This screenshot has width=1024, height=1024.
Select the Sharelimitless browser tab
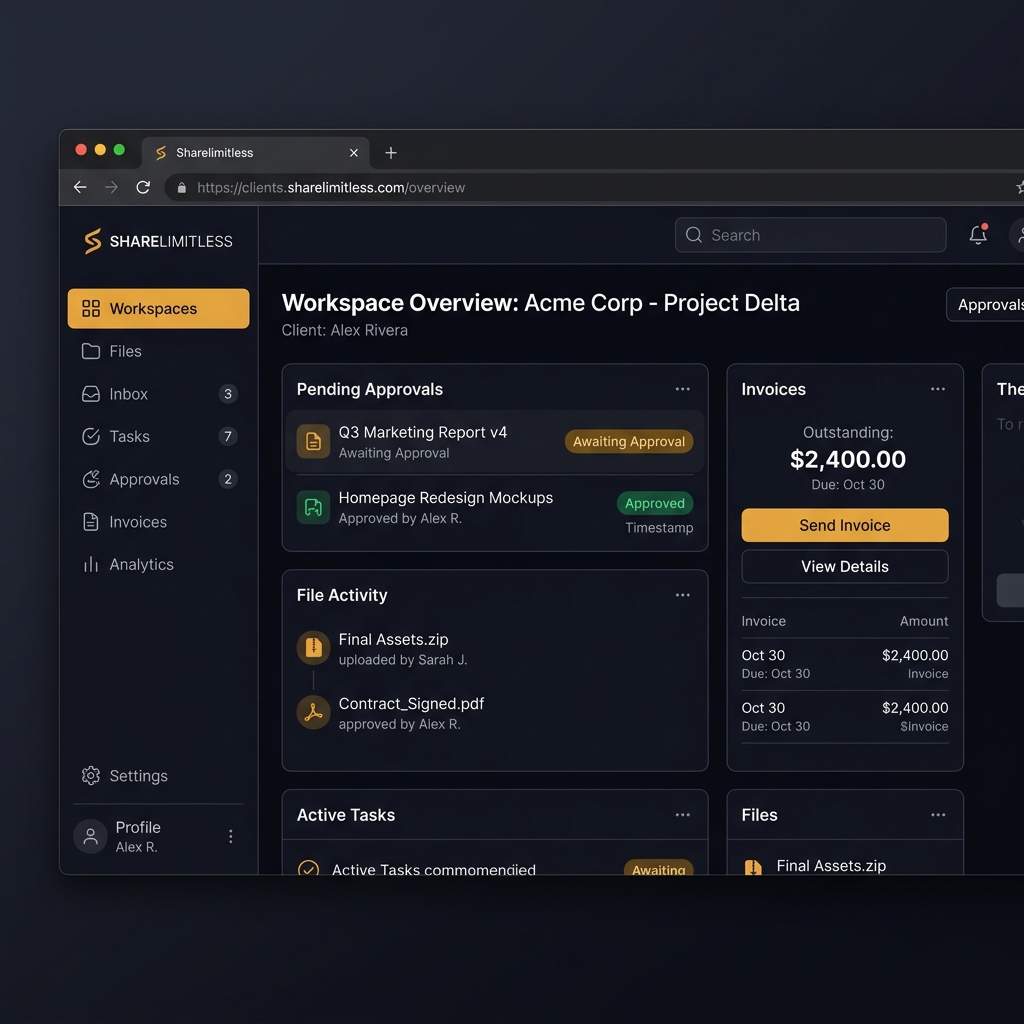[255, 153]
